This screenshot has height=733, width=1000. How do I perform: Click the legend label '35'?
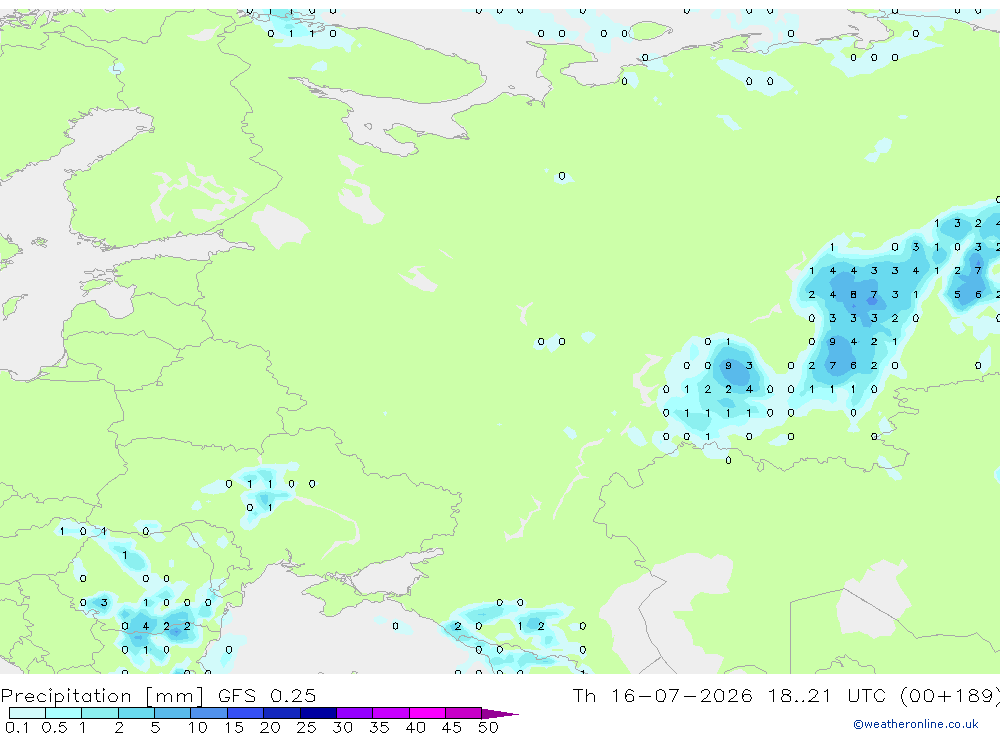(x=379, y=727)
